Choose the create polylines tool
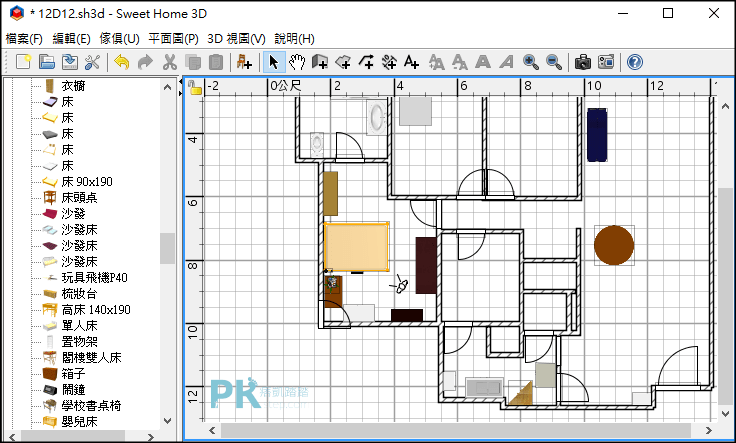Viewport: 736px width, 443px height. 366,61
